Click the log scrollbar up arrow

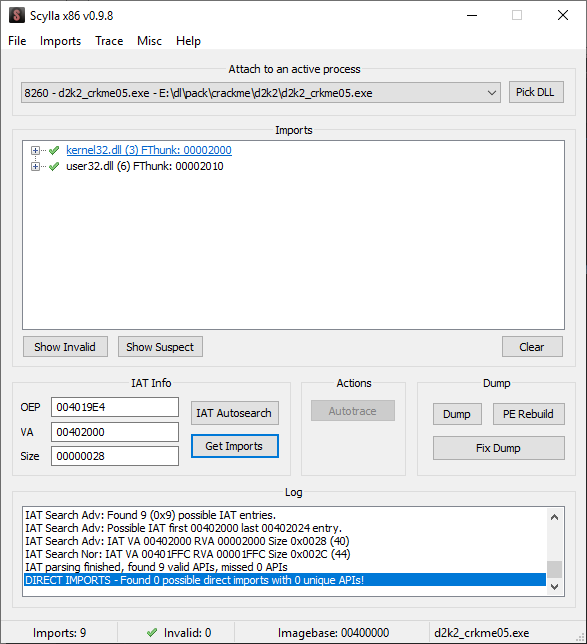555,517
